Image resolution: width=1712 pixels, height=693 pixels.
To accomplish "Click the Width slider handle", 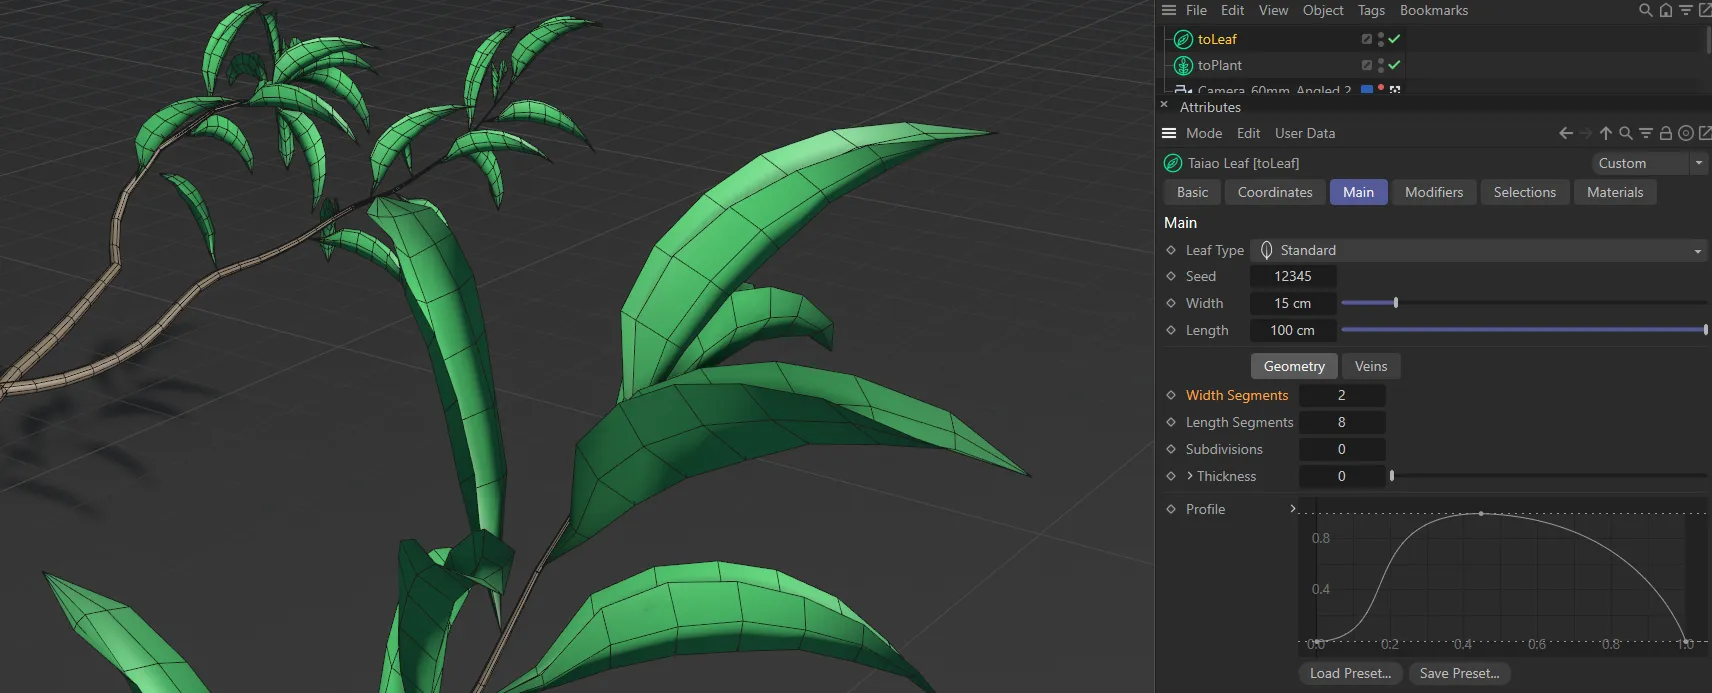I will tap(1396, 302).
